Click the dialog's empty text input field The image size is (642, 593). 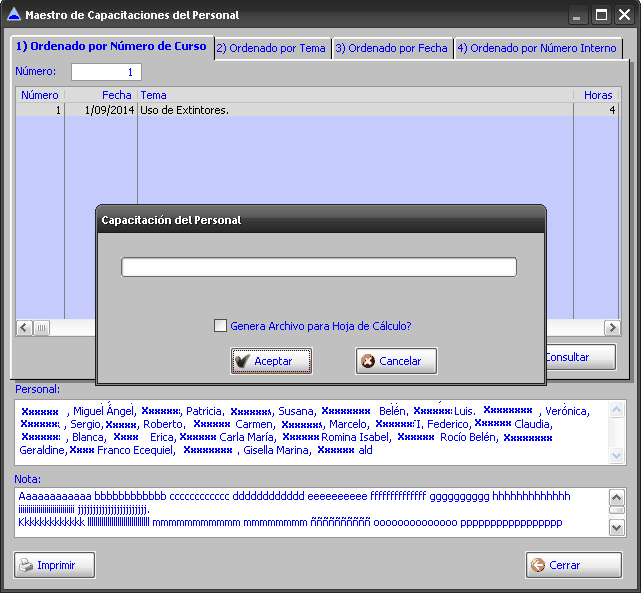click(319, 267)
